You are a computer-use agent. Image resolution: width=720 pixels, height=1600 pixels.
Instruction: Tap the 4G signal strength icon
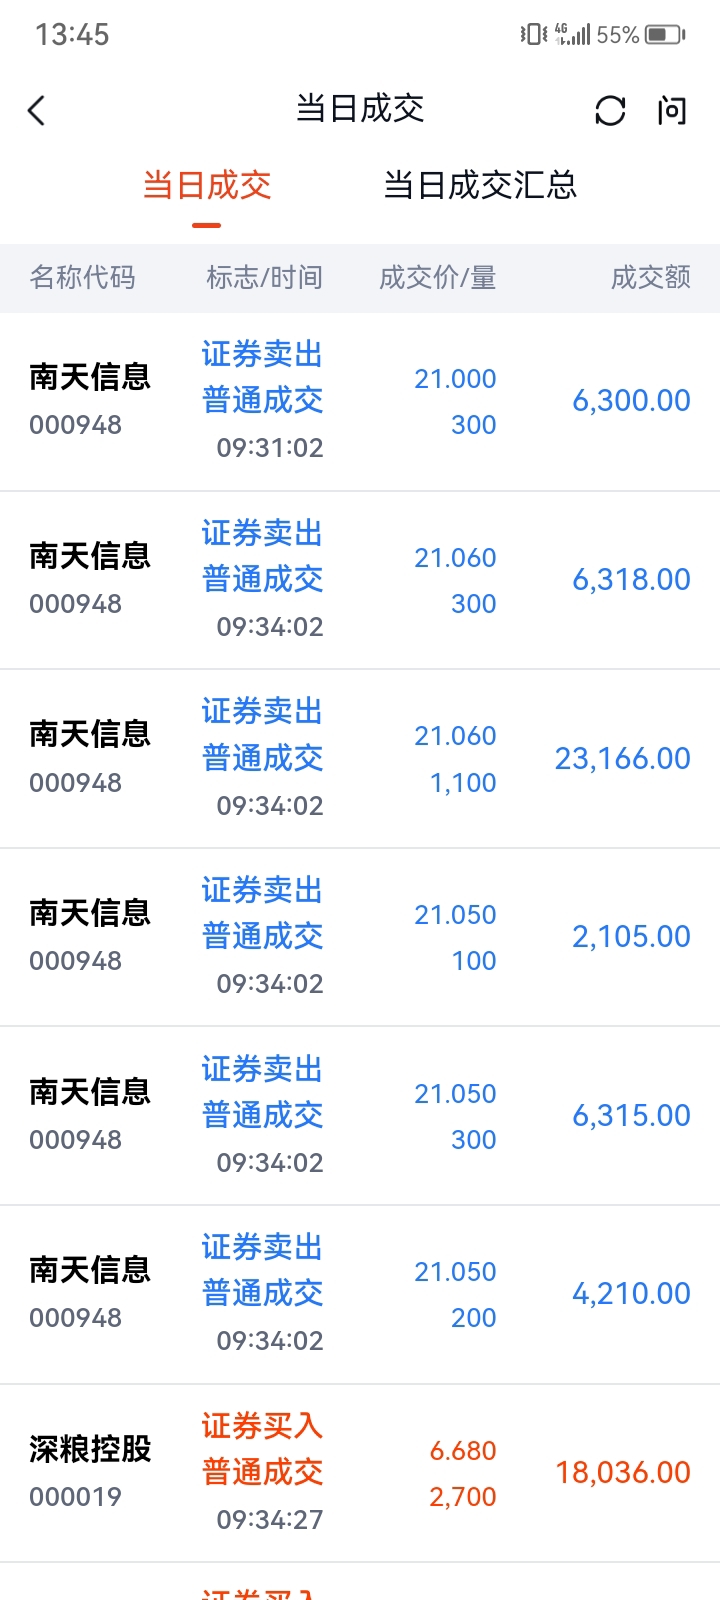coord(573,35)
